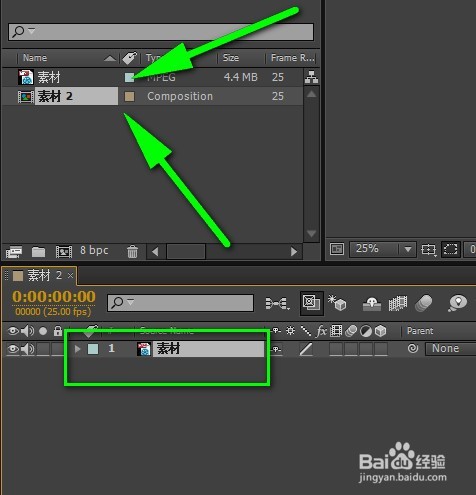
Task: Enable 3D Layer switch for layer 1
Action: [380, 349]
